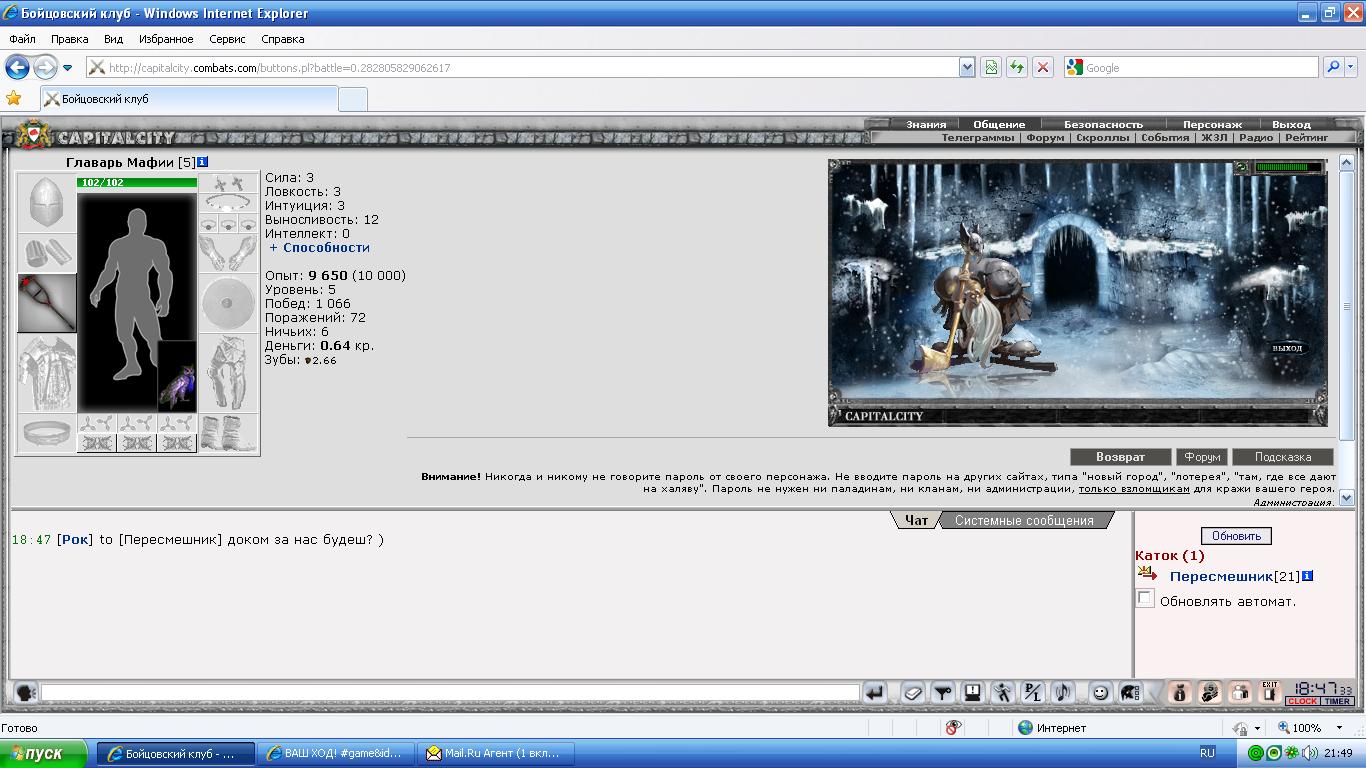The width and height of the screenshot is (1366, 768).
Task: Click the выход sign in scene
Action: (1287, 348)
